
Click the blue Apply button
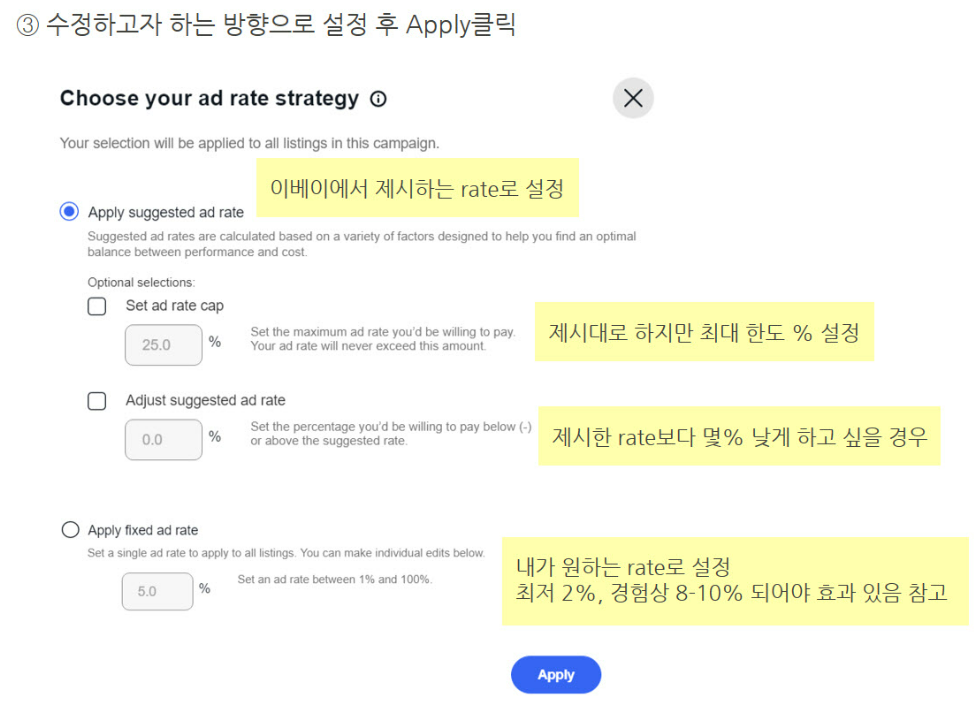(x=556, y=674)
